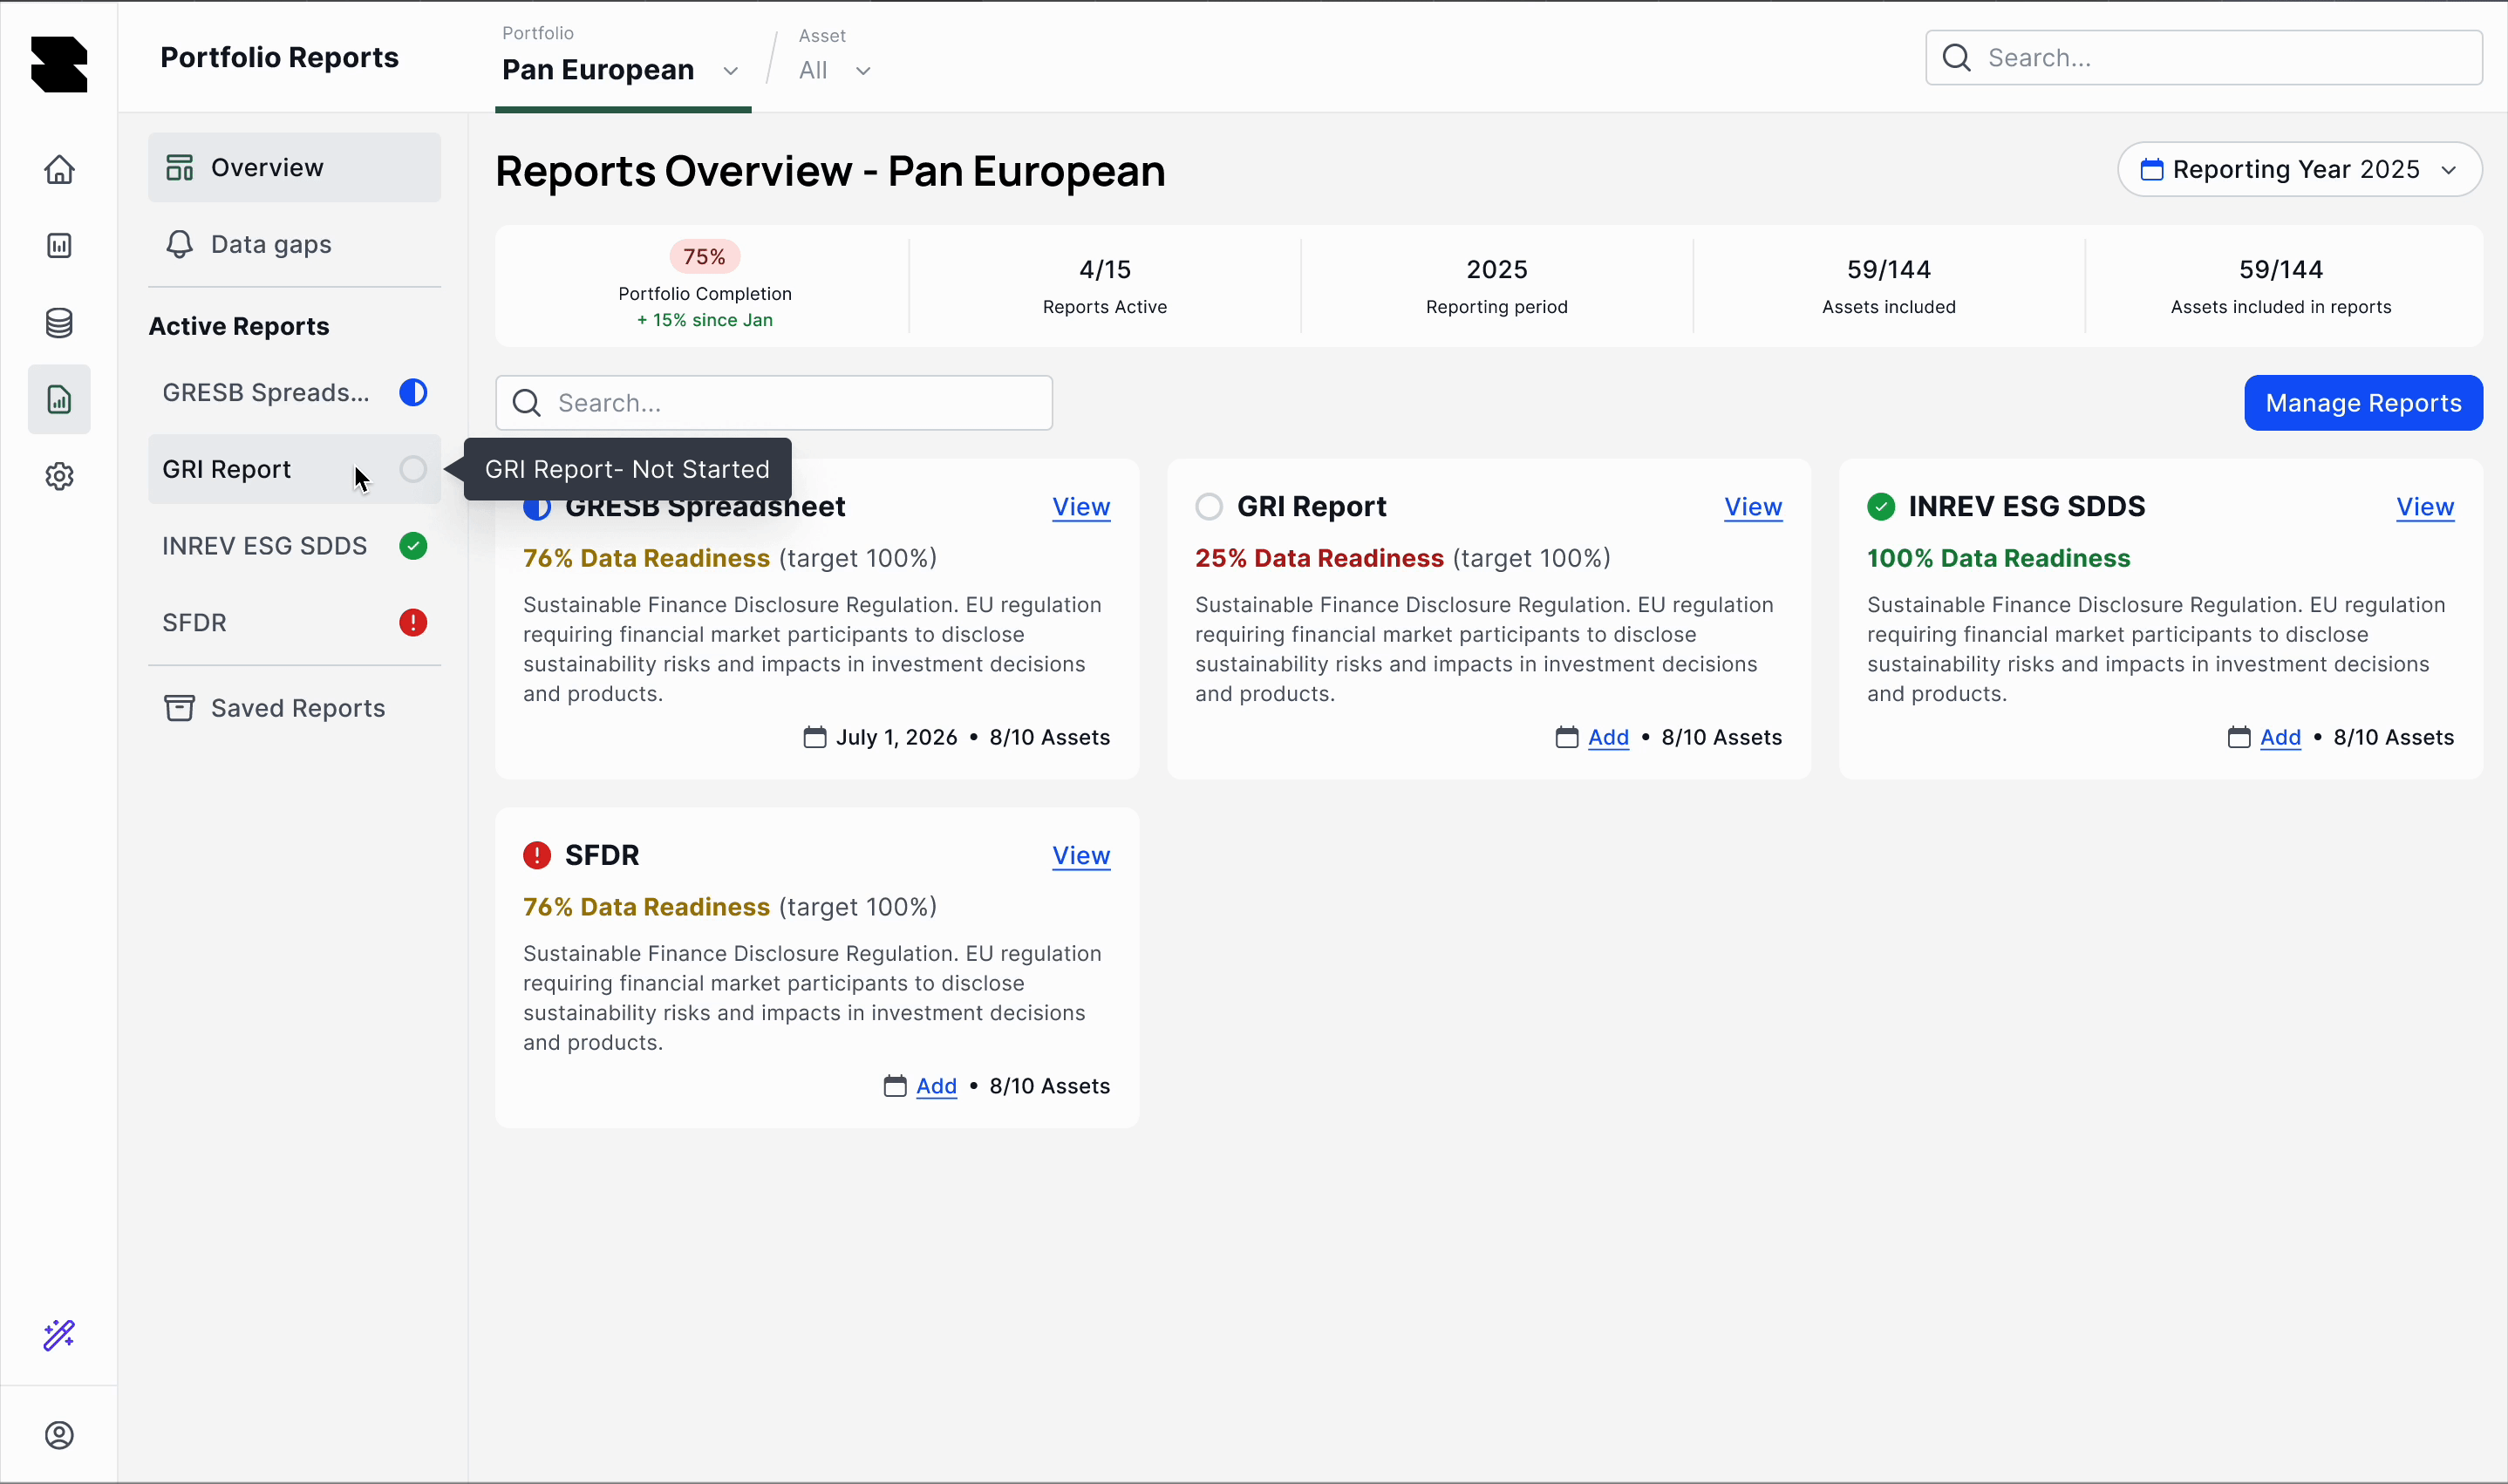Select SFDR in Active Reports list

pos(294,622)
